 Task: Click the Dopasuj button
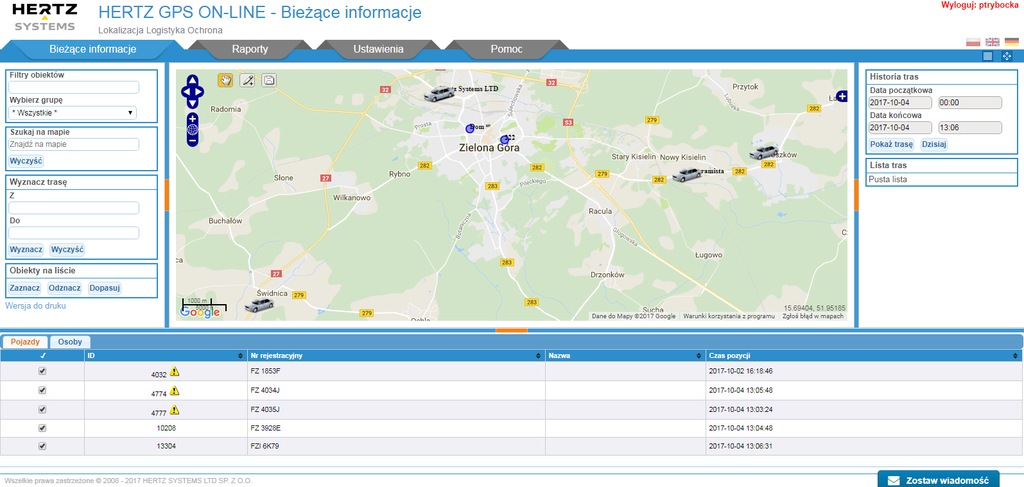(x=105, y=288)
